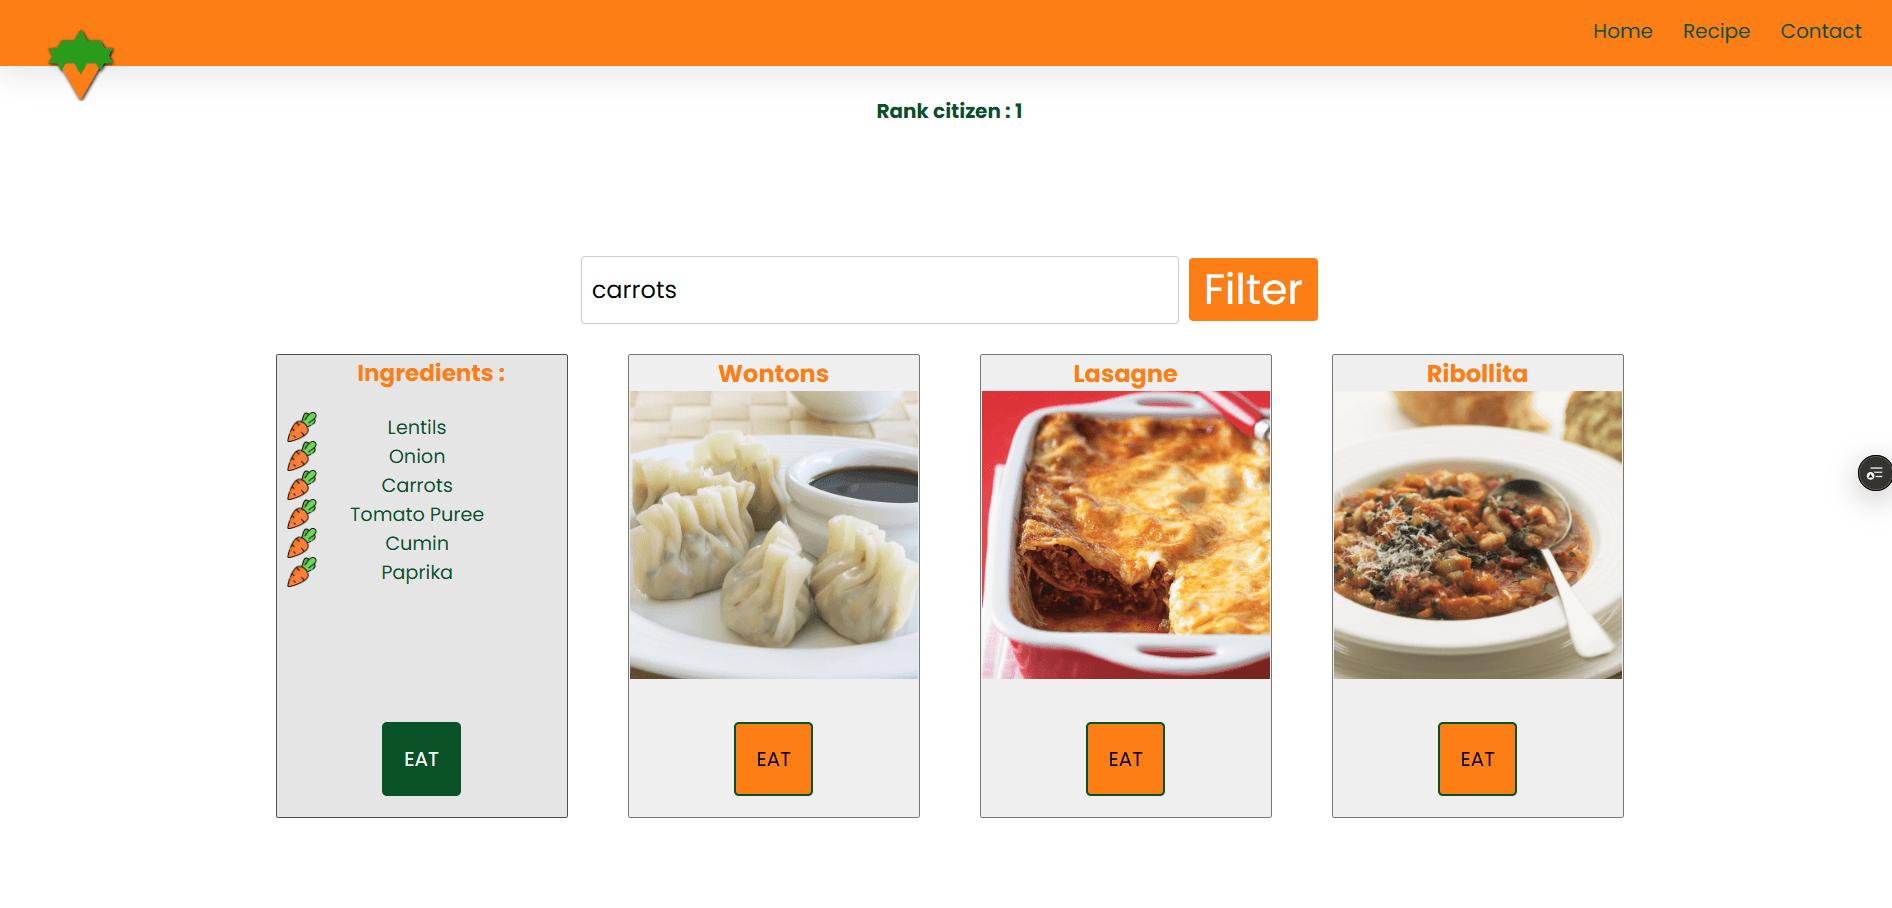
Task: Click the green EAT button on the ingredients card
Action: point(421,759)
